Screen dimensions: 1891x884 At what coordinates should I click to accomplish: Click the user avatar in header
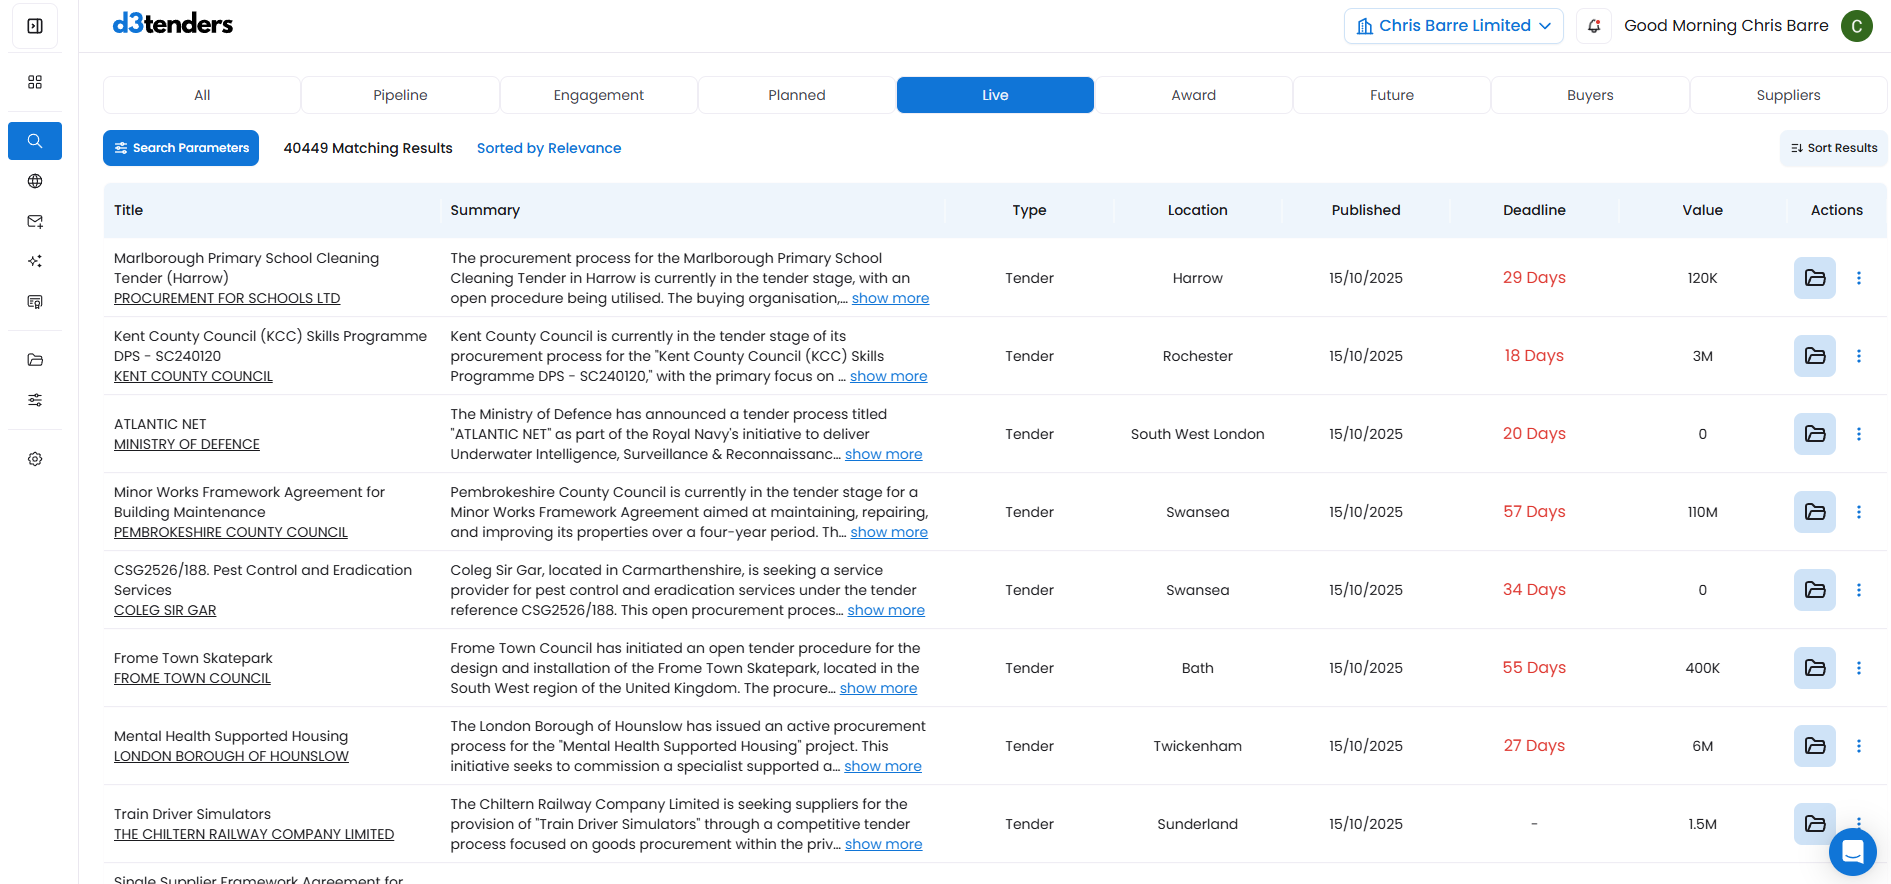coord(1856,26)
